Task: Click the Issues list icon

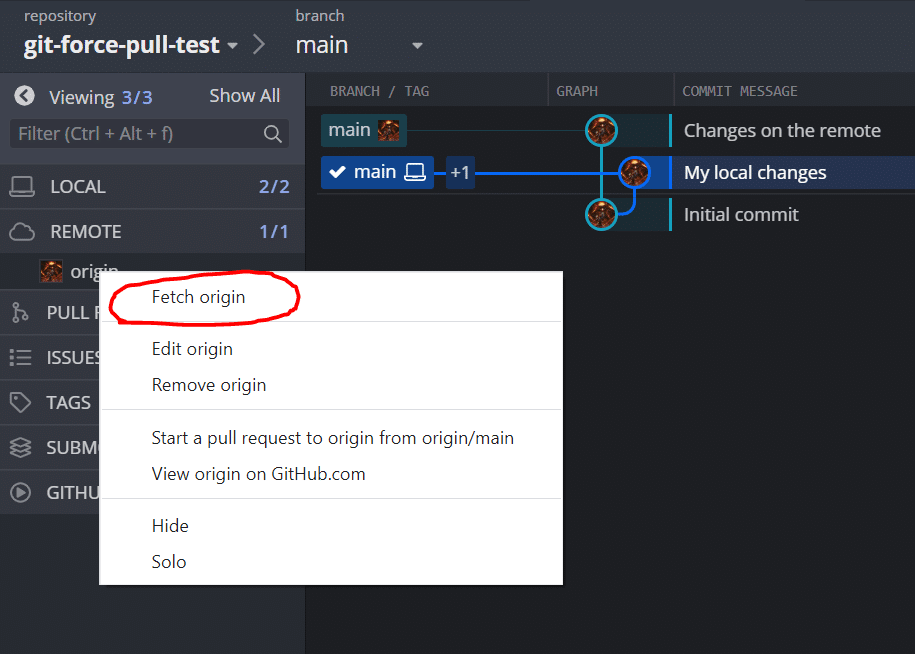Action: (20, 357)
